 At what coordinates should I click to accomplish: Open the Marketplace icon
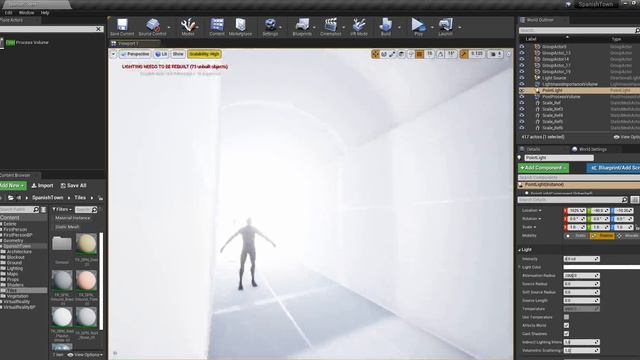[240, 27]
